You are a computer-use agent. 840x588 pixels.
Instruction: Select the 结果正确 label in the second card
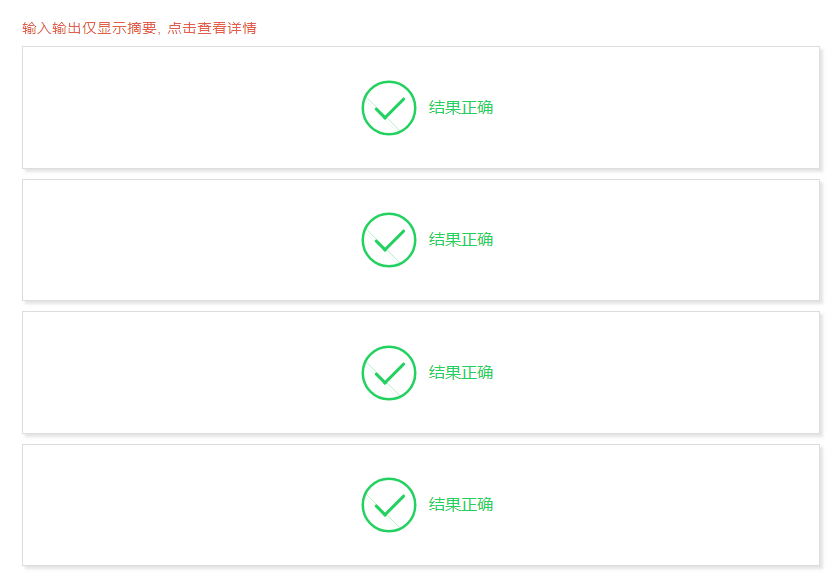(461, 240)
